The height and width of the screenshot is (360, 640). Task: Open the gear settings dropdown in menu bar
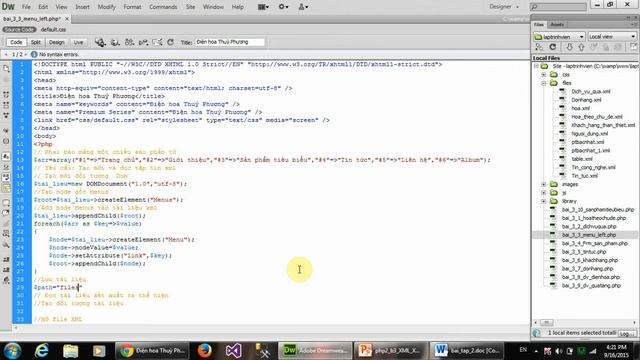coord(283,7)
